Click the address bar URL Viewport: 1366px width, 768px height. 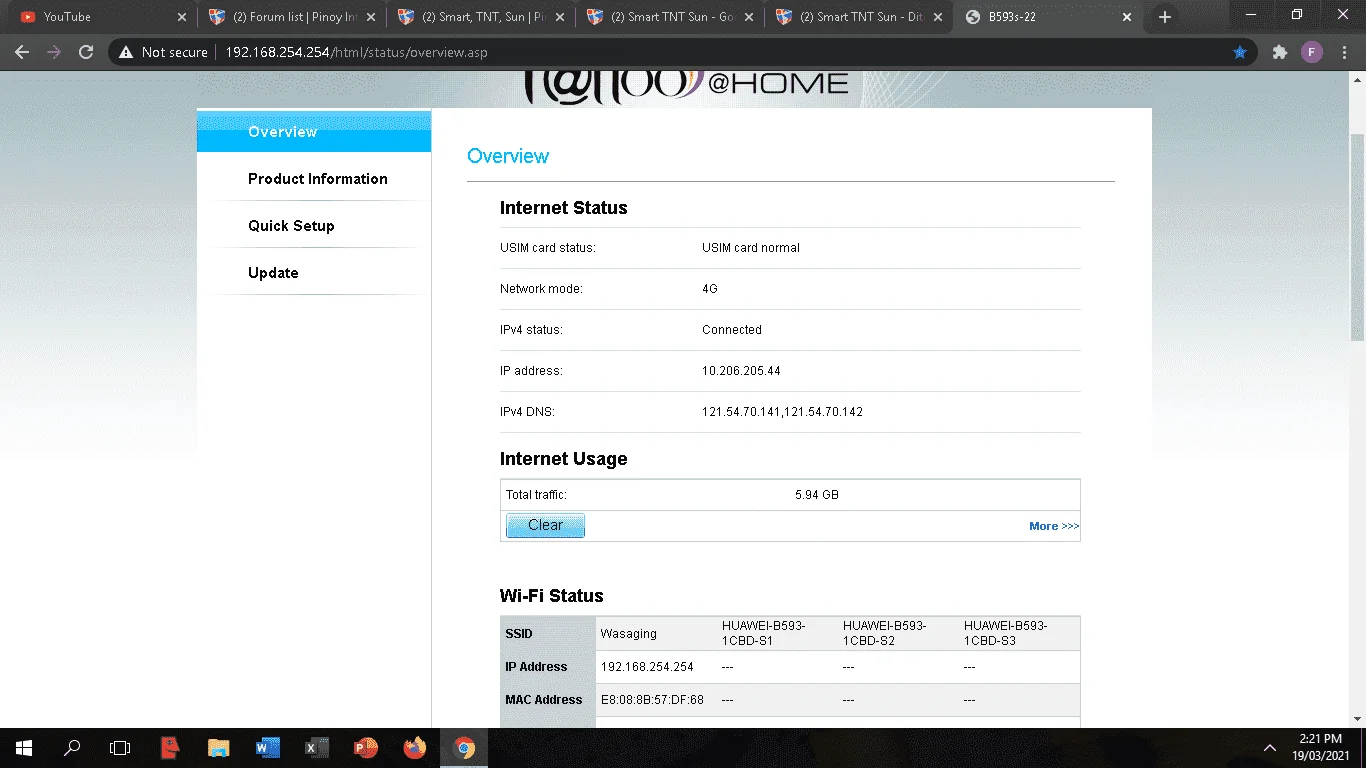[356, 52]
